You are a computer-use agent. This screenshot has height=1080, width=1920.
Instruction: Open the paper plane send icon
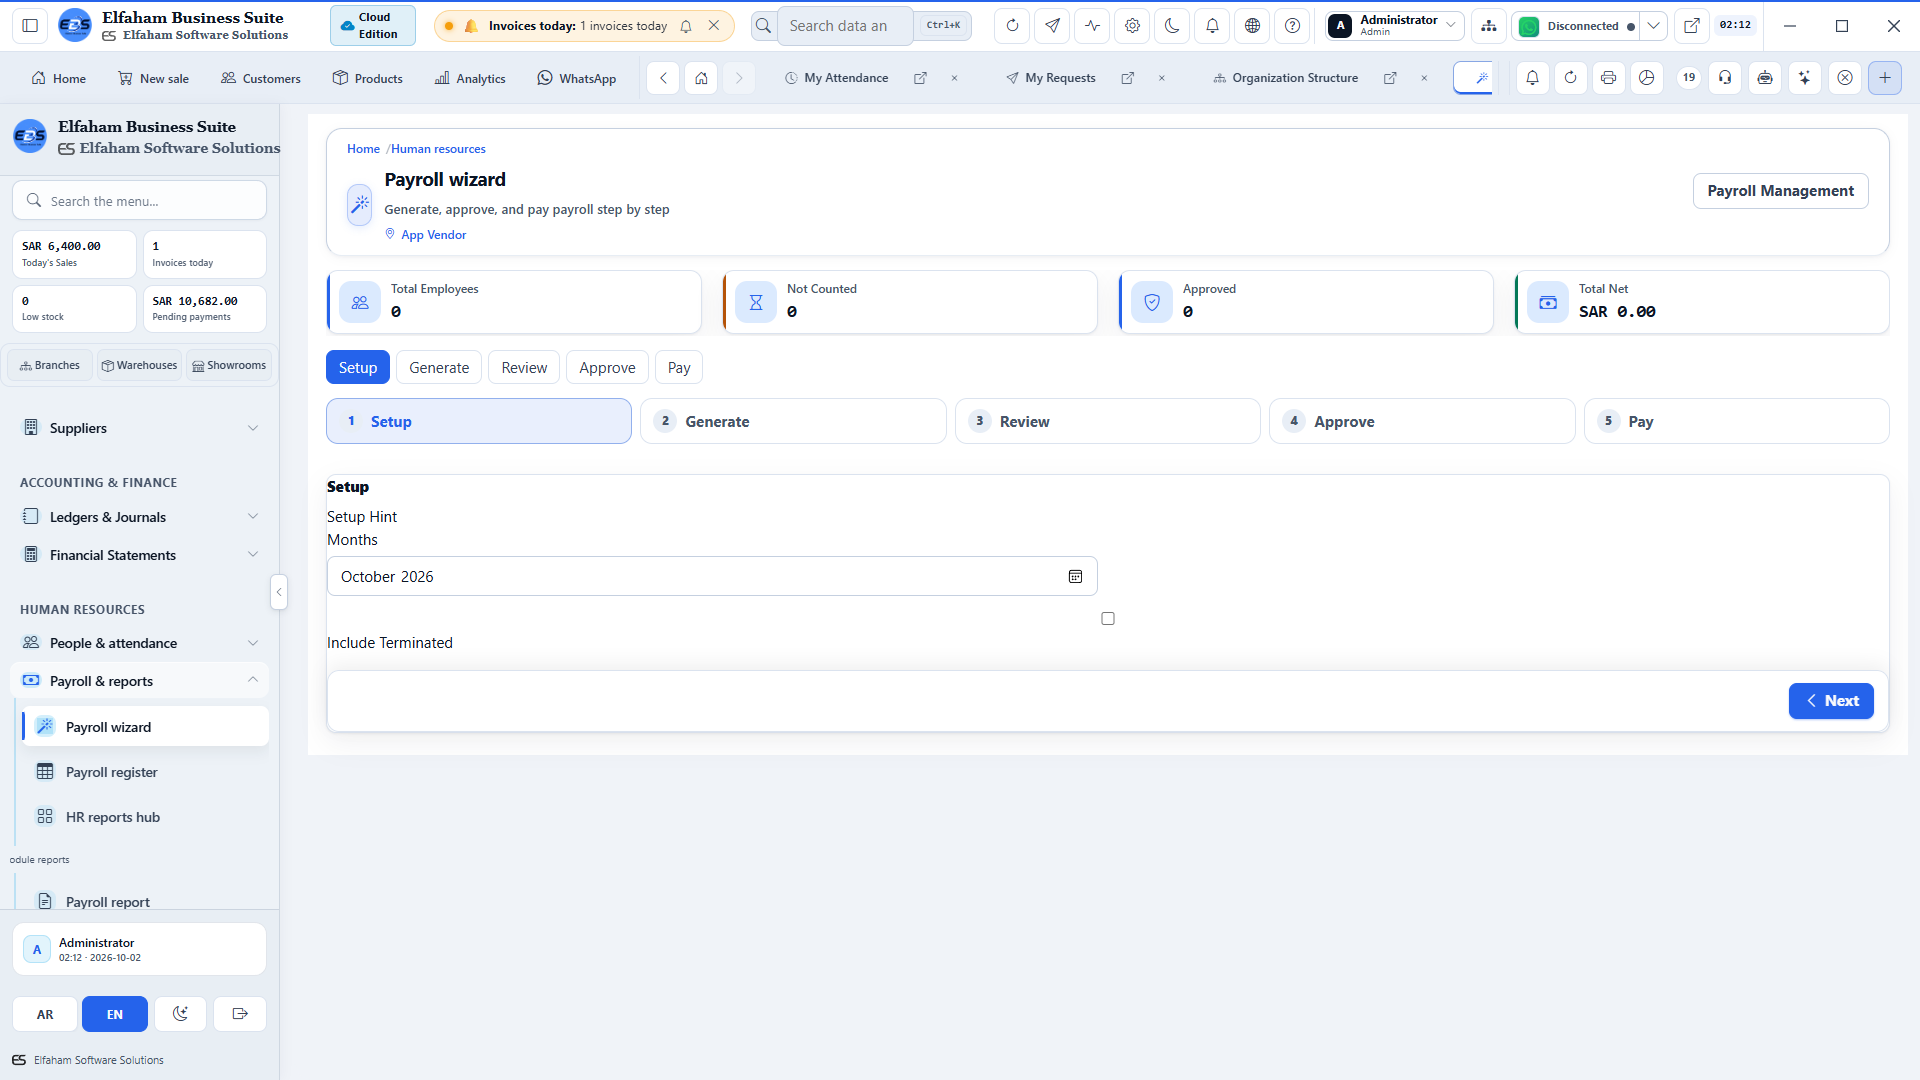coord(1052,26)
